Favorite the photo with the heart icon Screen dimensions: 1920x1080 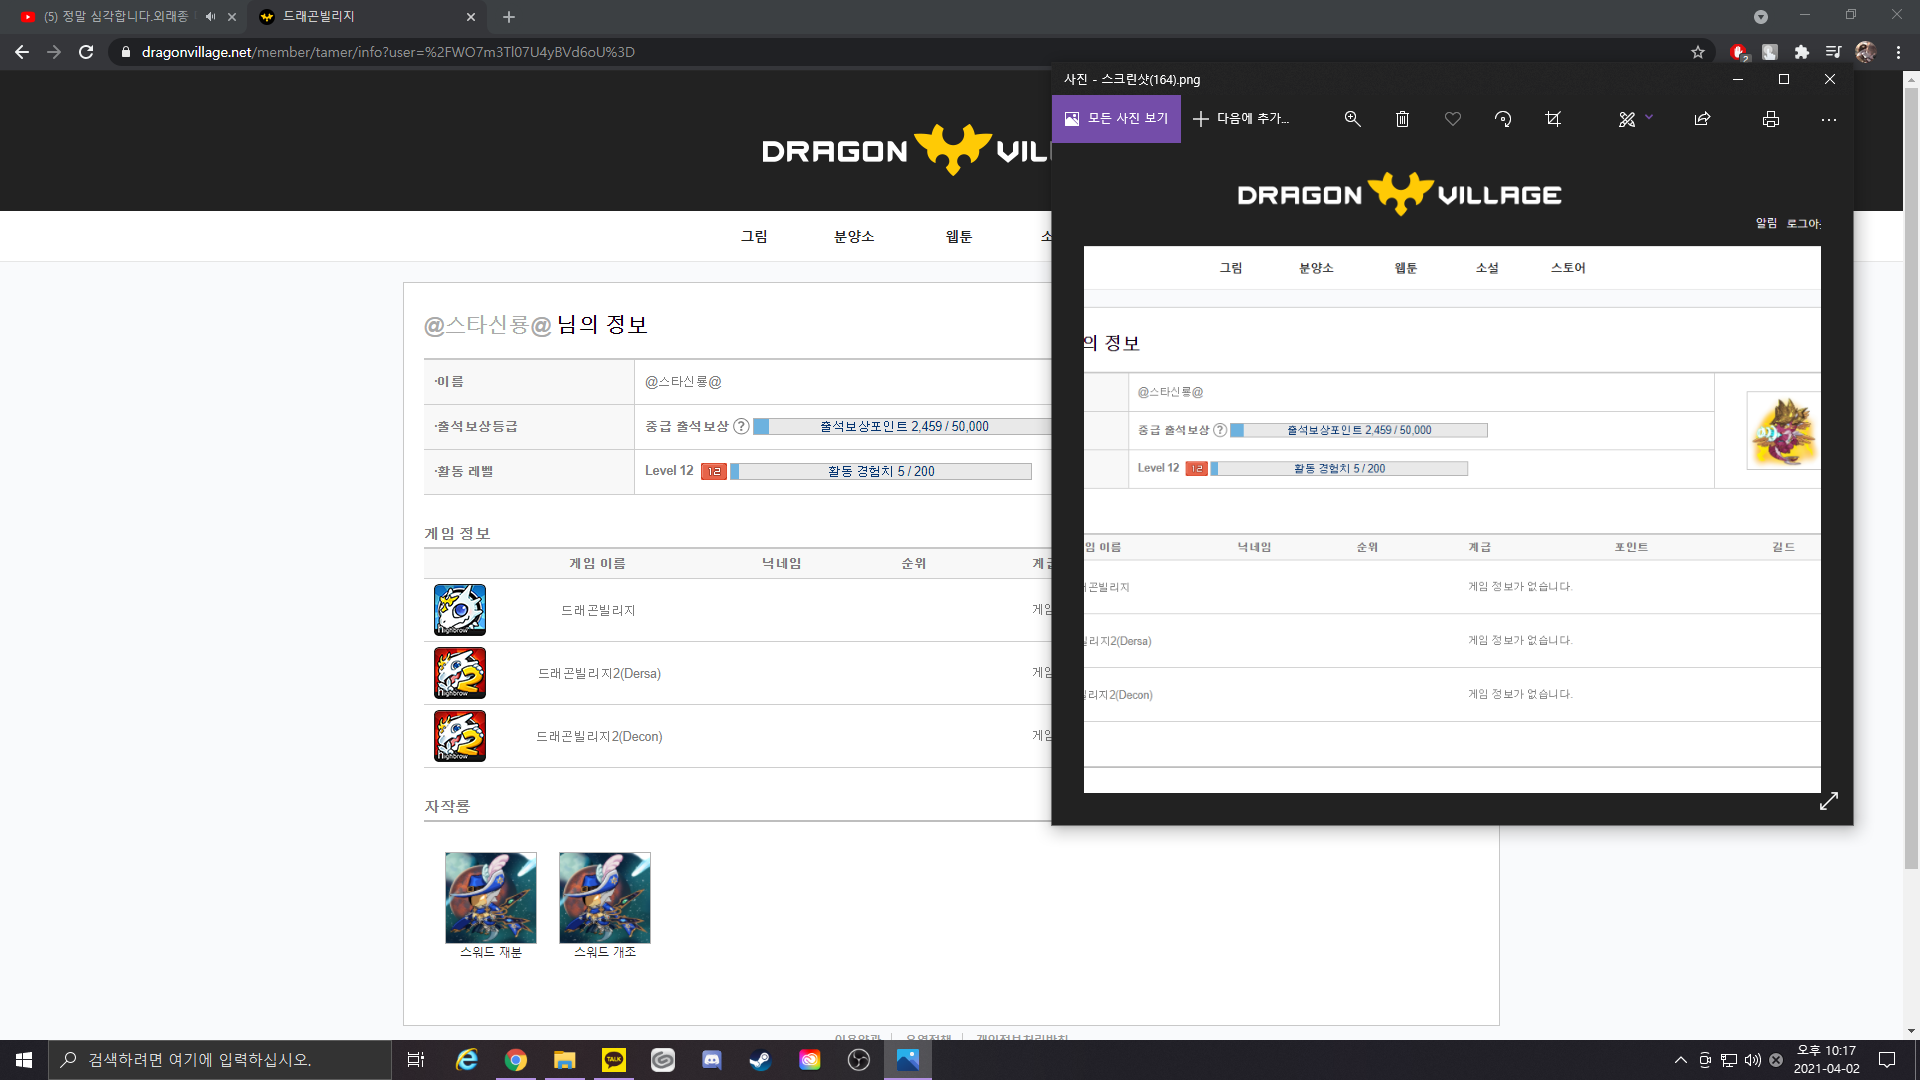tap(1453, 119)
